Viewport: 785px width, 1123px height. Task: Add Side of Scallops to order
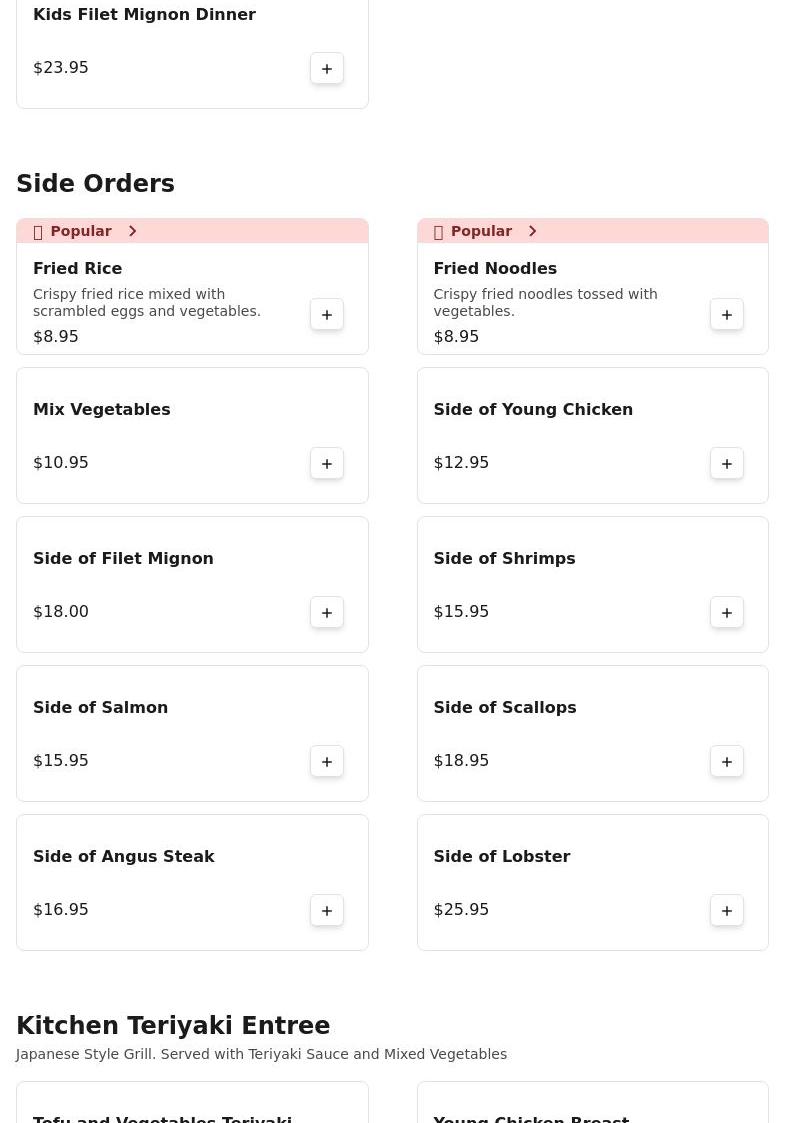[727, 761]
